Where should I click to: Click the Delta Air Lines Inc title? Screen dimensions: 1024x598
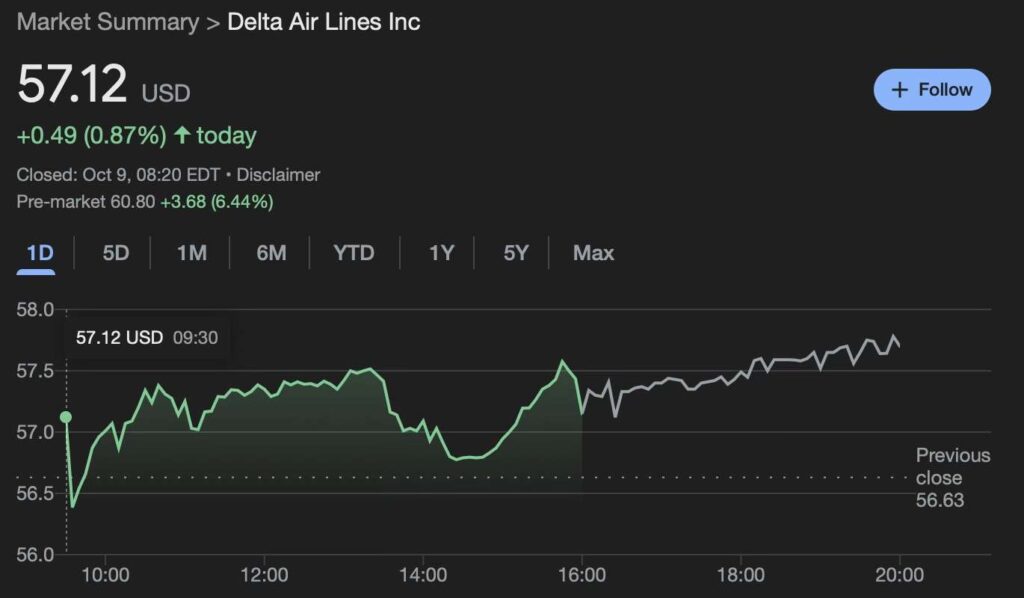(x=324, y=22)
